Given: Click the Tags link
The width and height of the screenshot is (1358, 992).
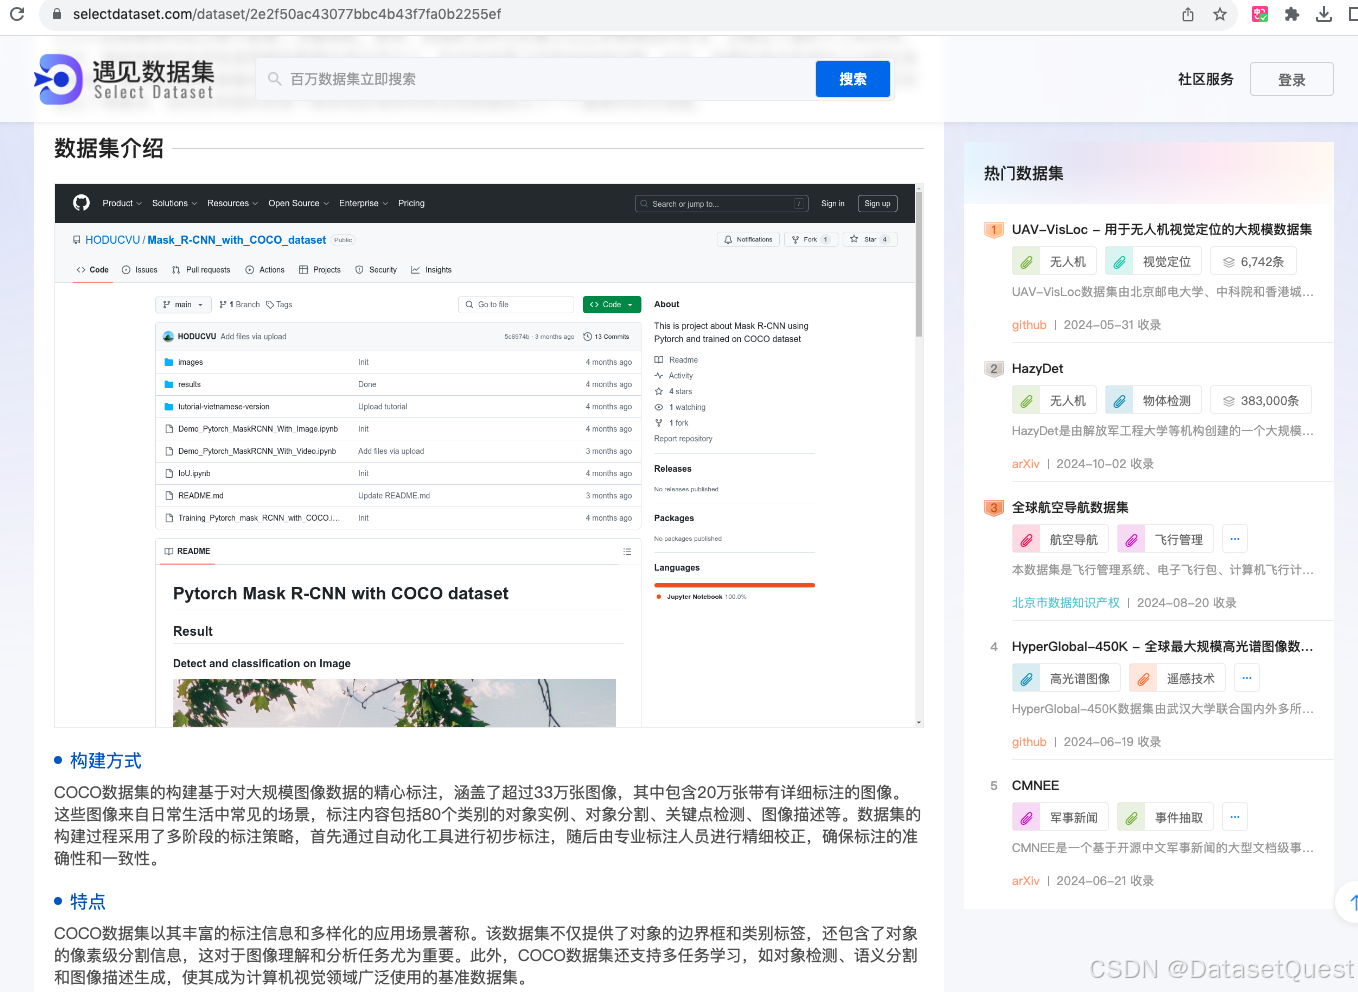Looking at the screenshot, I should pyautogui.click(x=279, y=304).
